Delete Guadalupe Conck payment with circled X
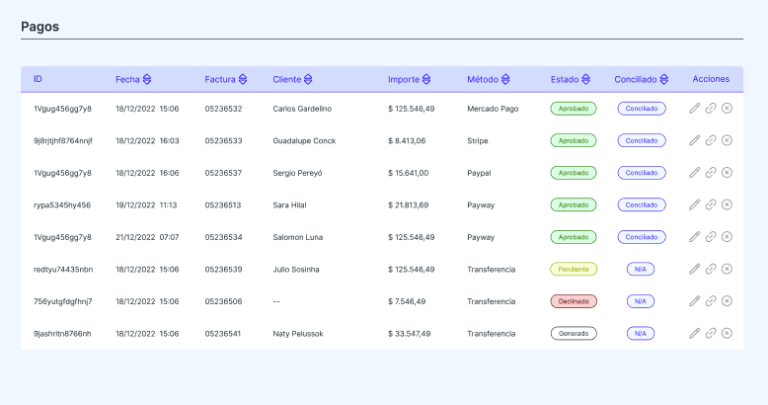This screenshot has height=405, width=768. 727,141
